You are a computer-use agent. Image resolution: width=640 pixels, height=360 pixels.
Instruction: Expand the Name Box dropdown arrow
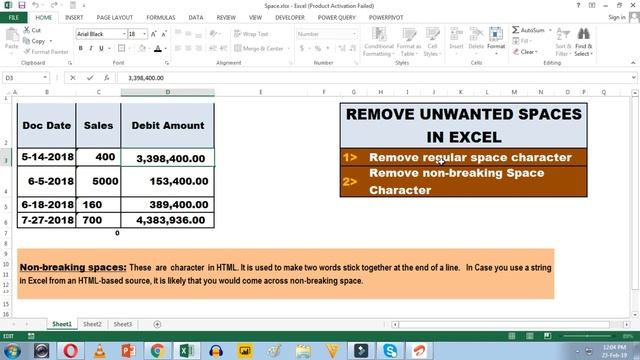pos(45,78)
